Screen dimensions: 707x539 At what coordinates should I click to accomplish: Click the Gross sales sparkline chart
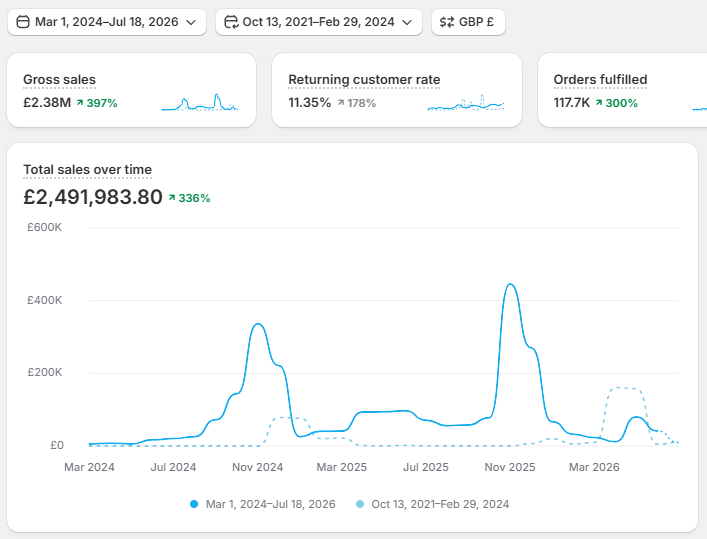pyautogui.click(x=200, y=102)
